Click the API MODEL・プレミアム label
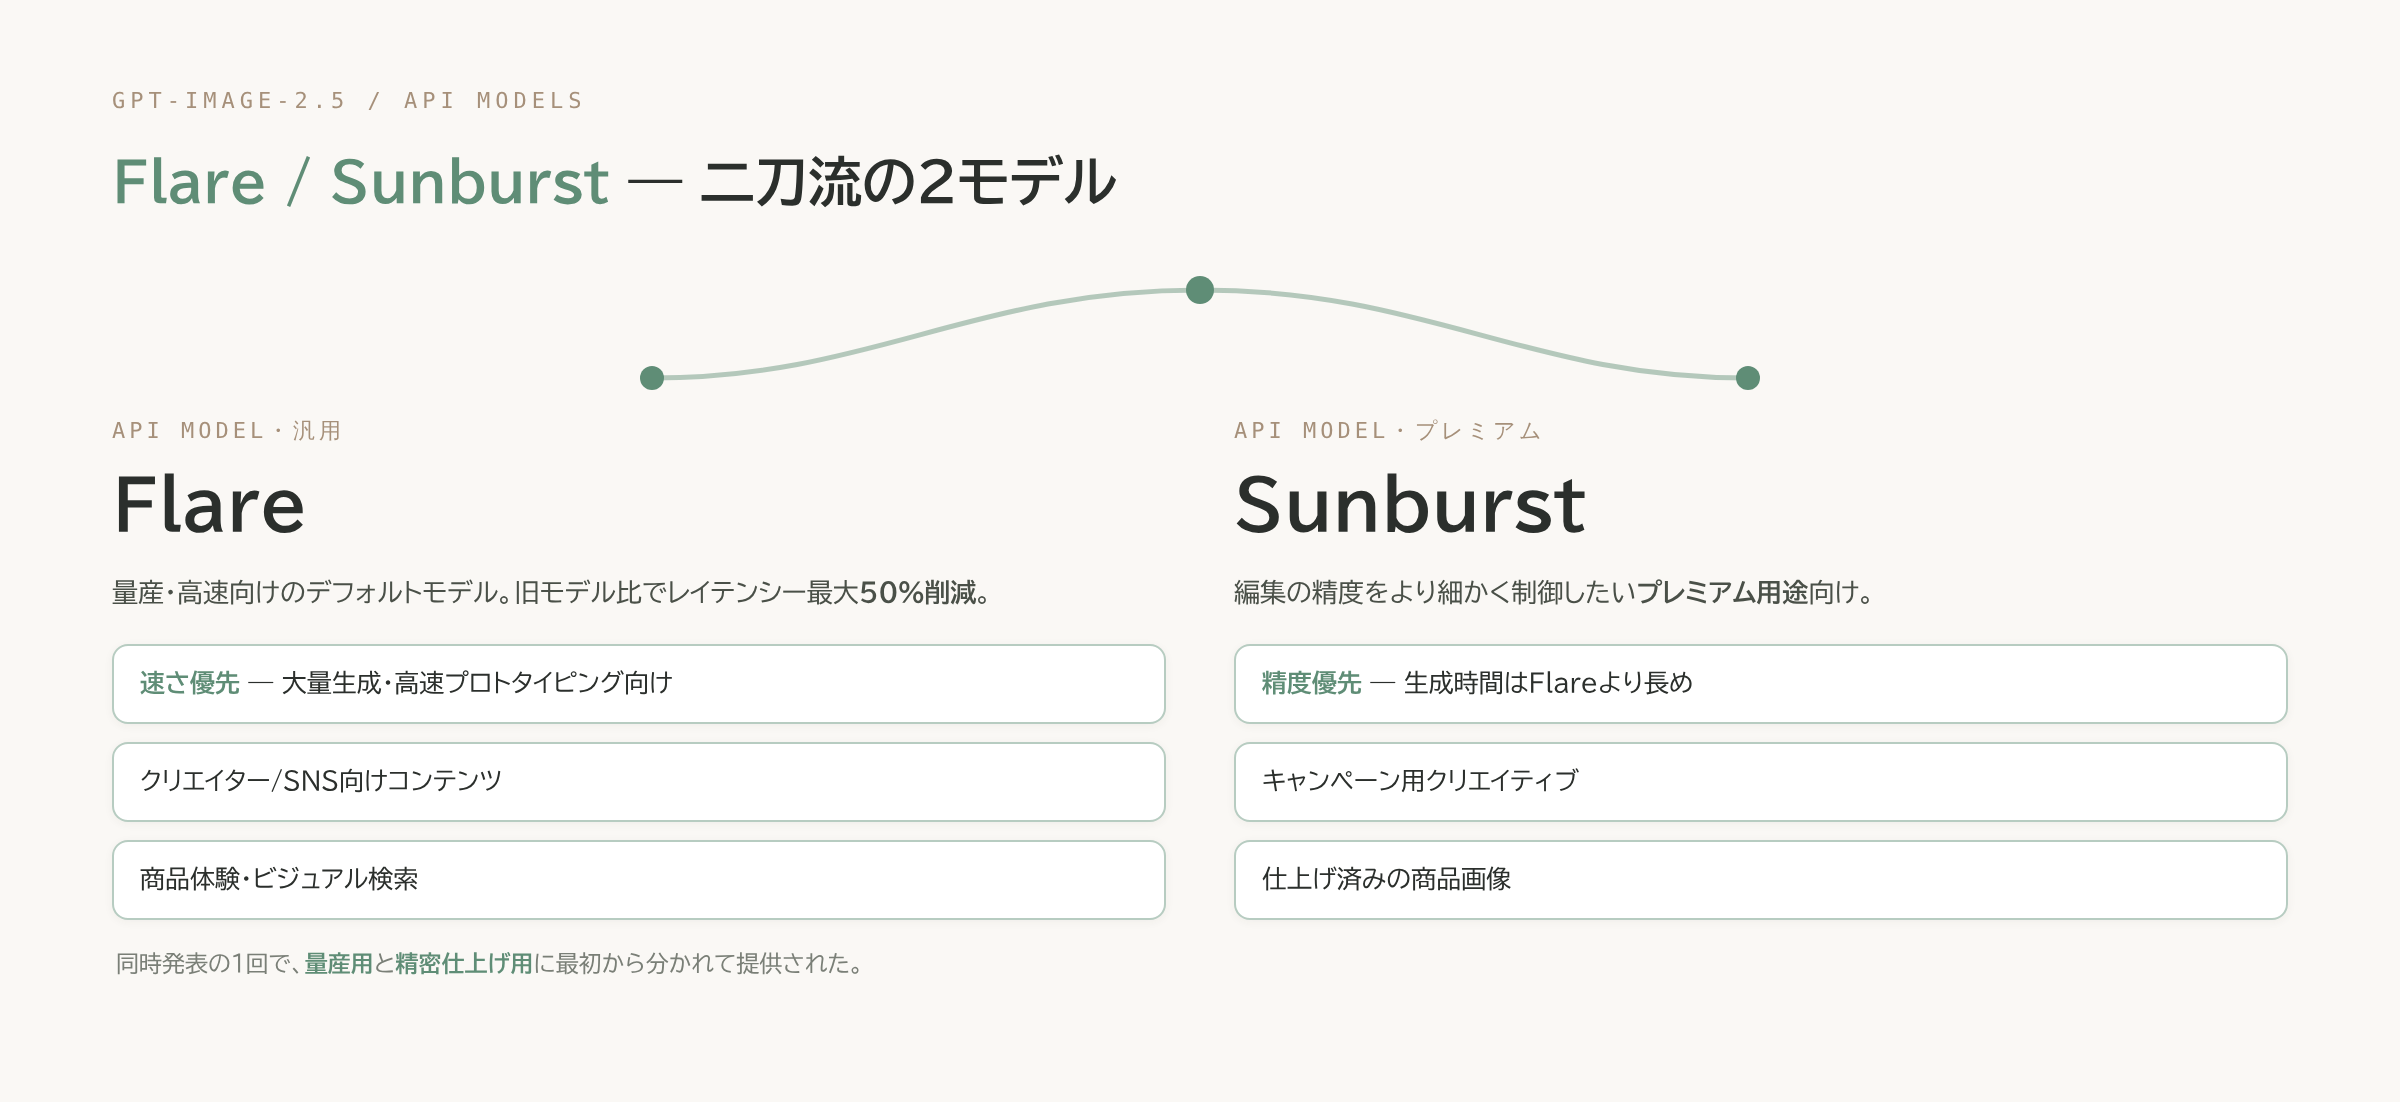The height and width of the screenshot is (1102, 2400). tap(1388, 431)
